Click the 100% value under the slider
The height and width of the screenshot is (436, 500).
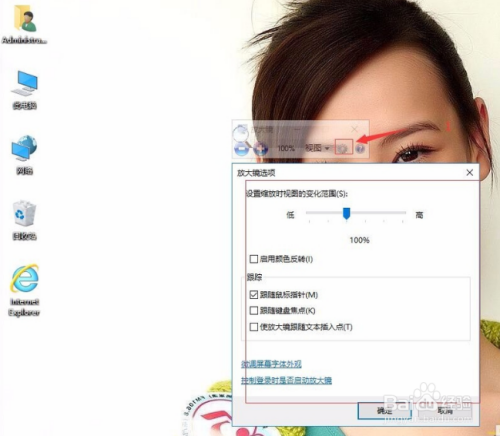(x=359, y=240)
